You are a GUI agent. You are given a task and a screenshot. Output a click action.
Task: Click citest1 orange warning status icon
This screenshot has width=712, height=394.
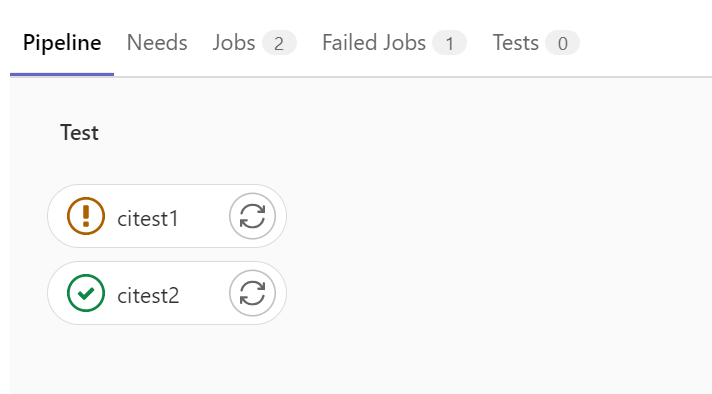click(86, 216)
